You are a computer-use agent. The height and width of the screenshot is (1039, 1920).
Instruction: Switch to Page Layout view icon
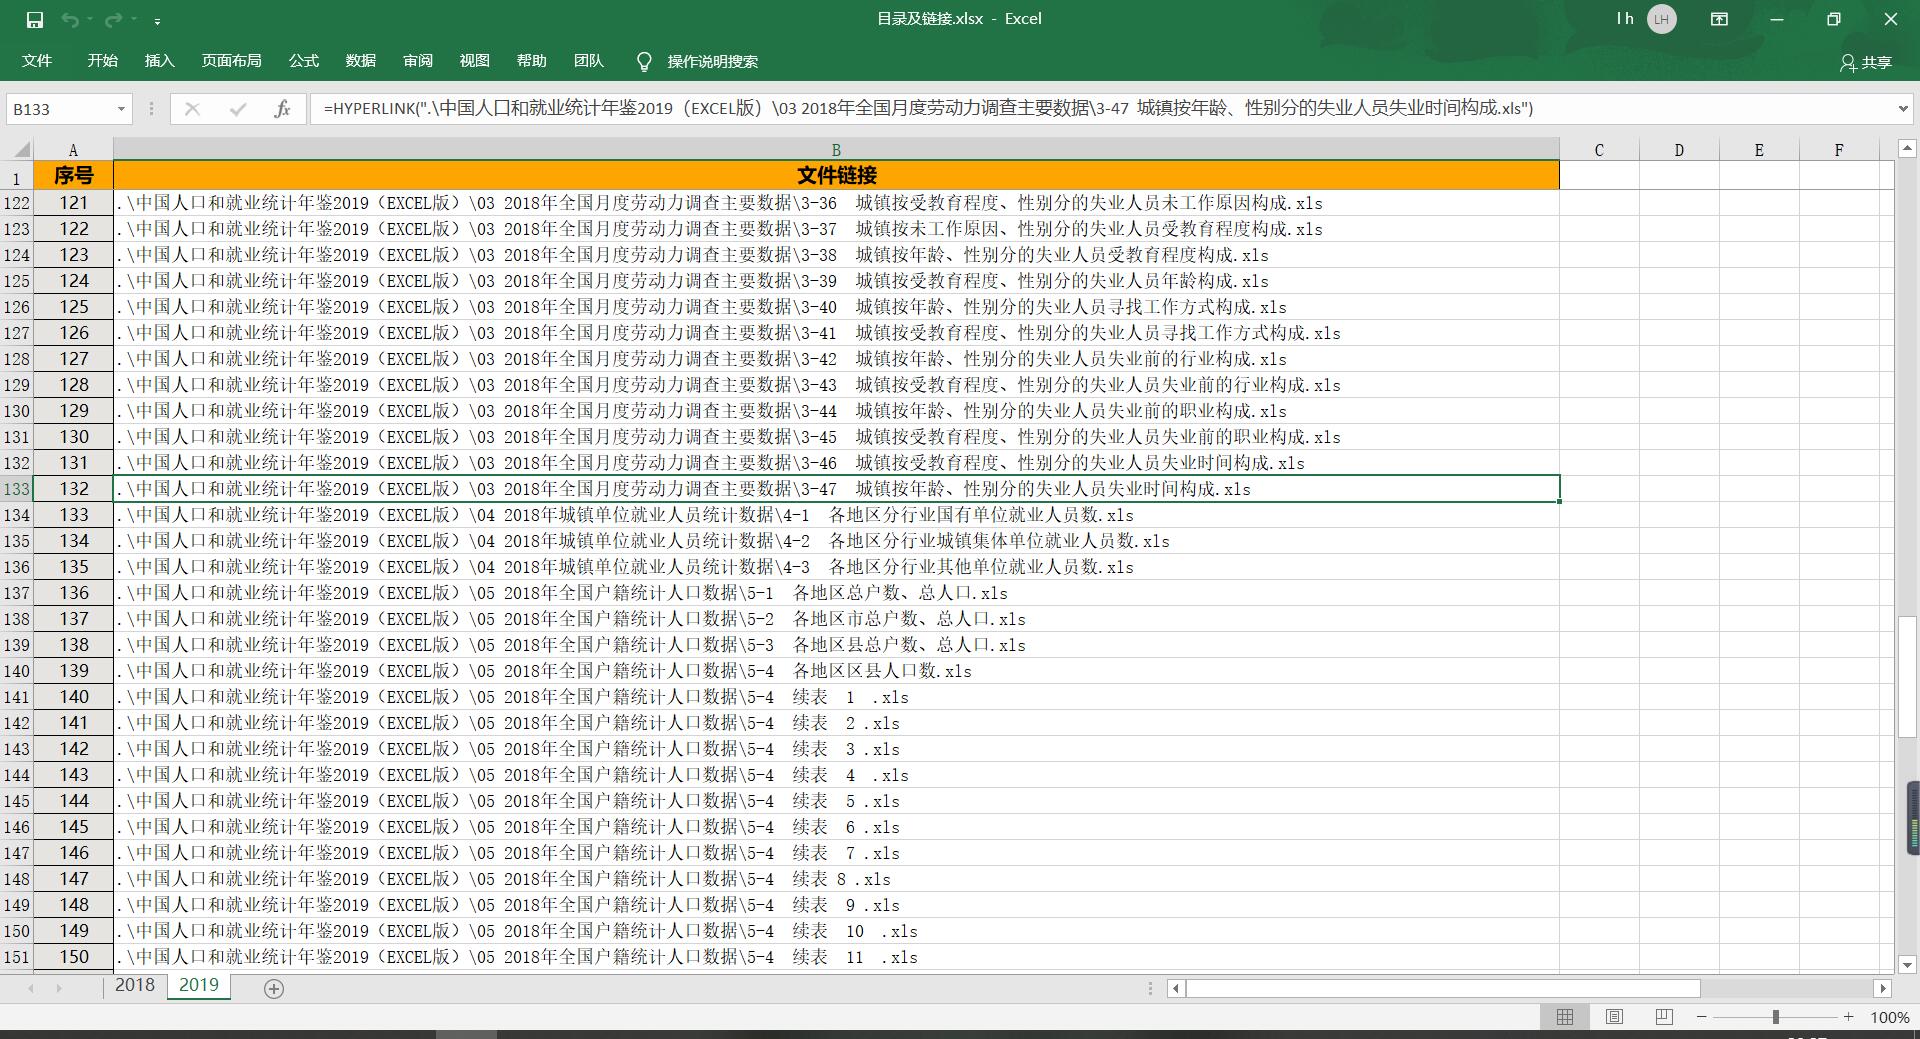click(1614, 1017)
